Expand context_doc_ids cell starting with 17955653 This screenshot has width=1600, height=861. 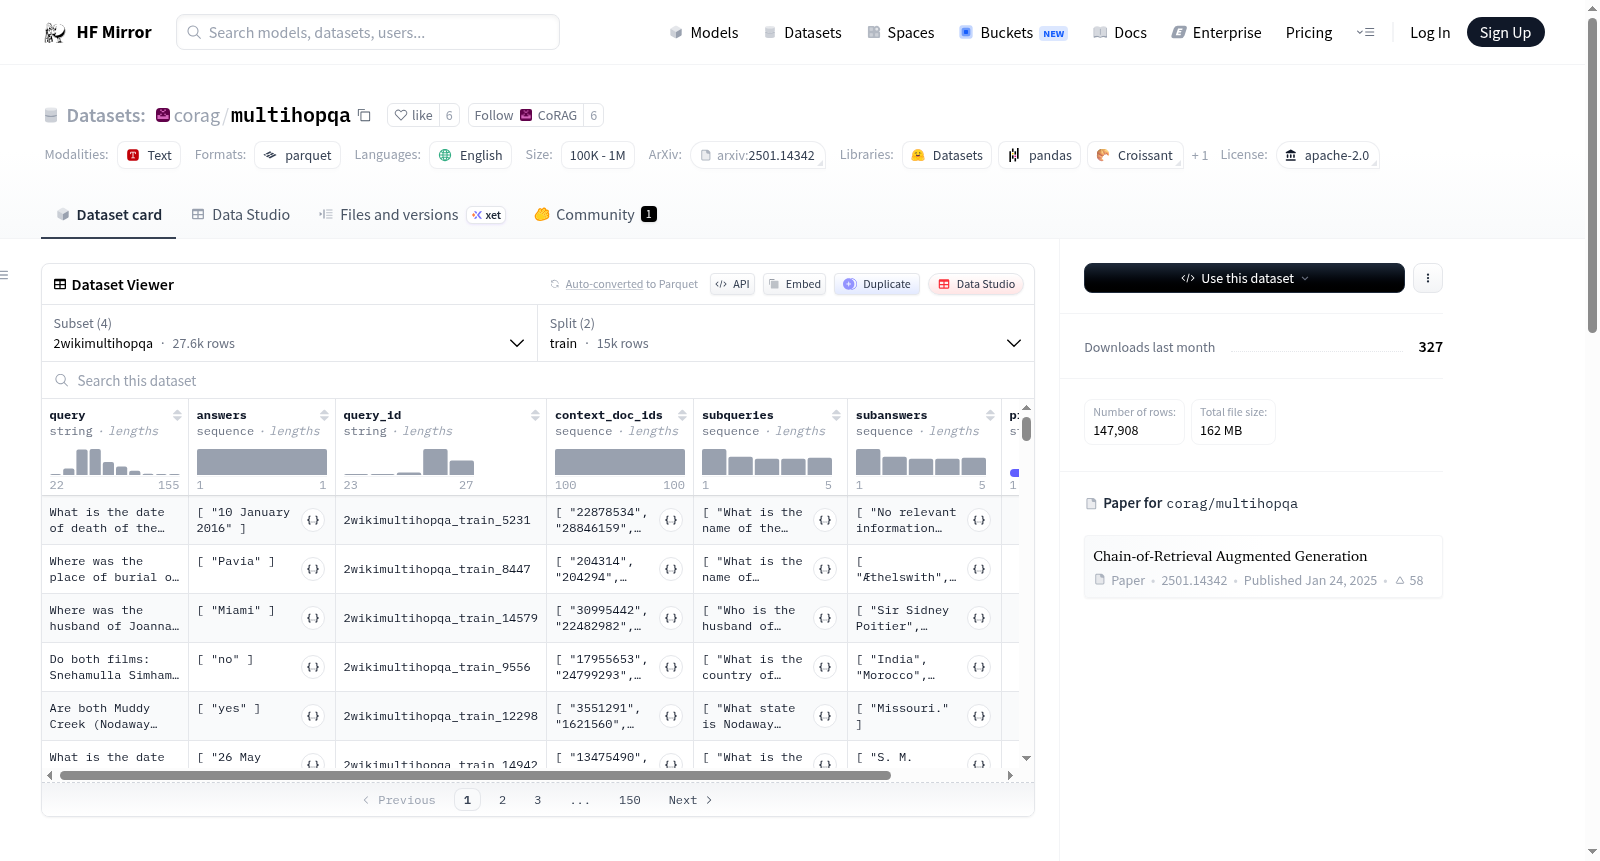pos(671,667)
